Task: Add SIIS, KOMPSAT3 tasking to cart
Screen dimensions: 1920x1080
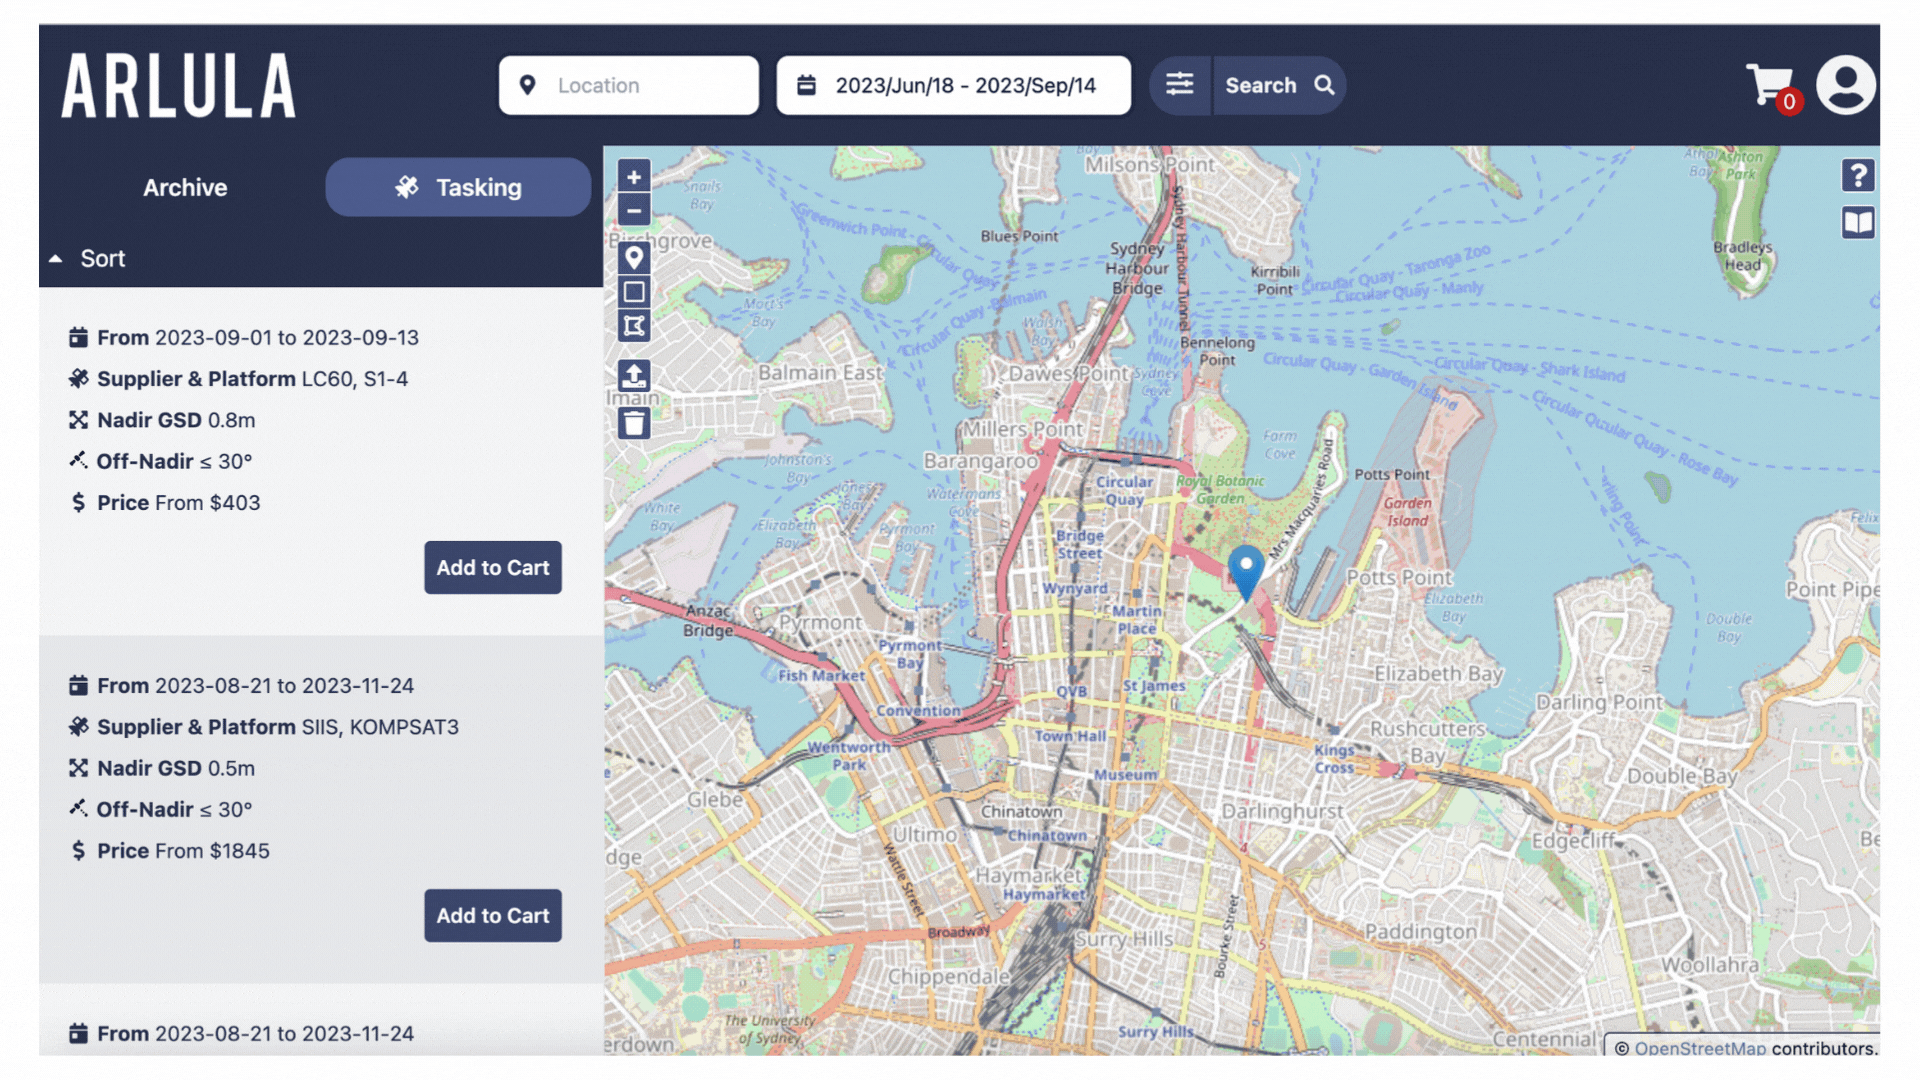Action: point(493,916)
